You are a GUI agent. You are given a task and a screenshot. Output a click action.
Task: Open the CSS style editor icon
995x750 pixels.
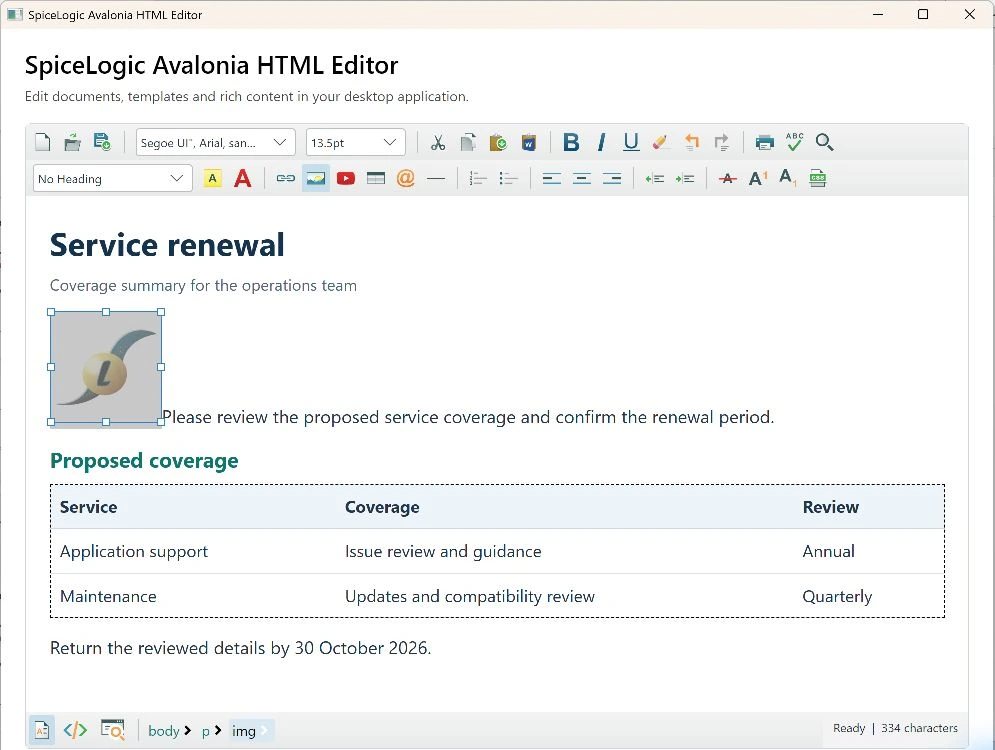818,178
